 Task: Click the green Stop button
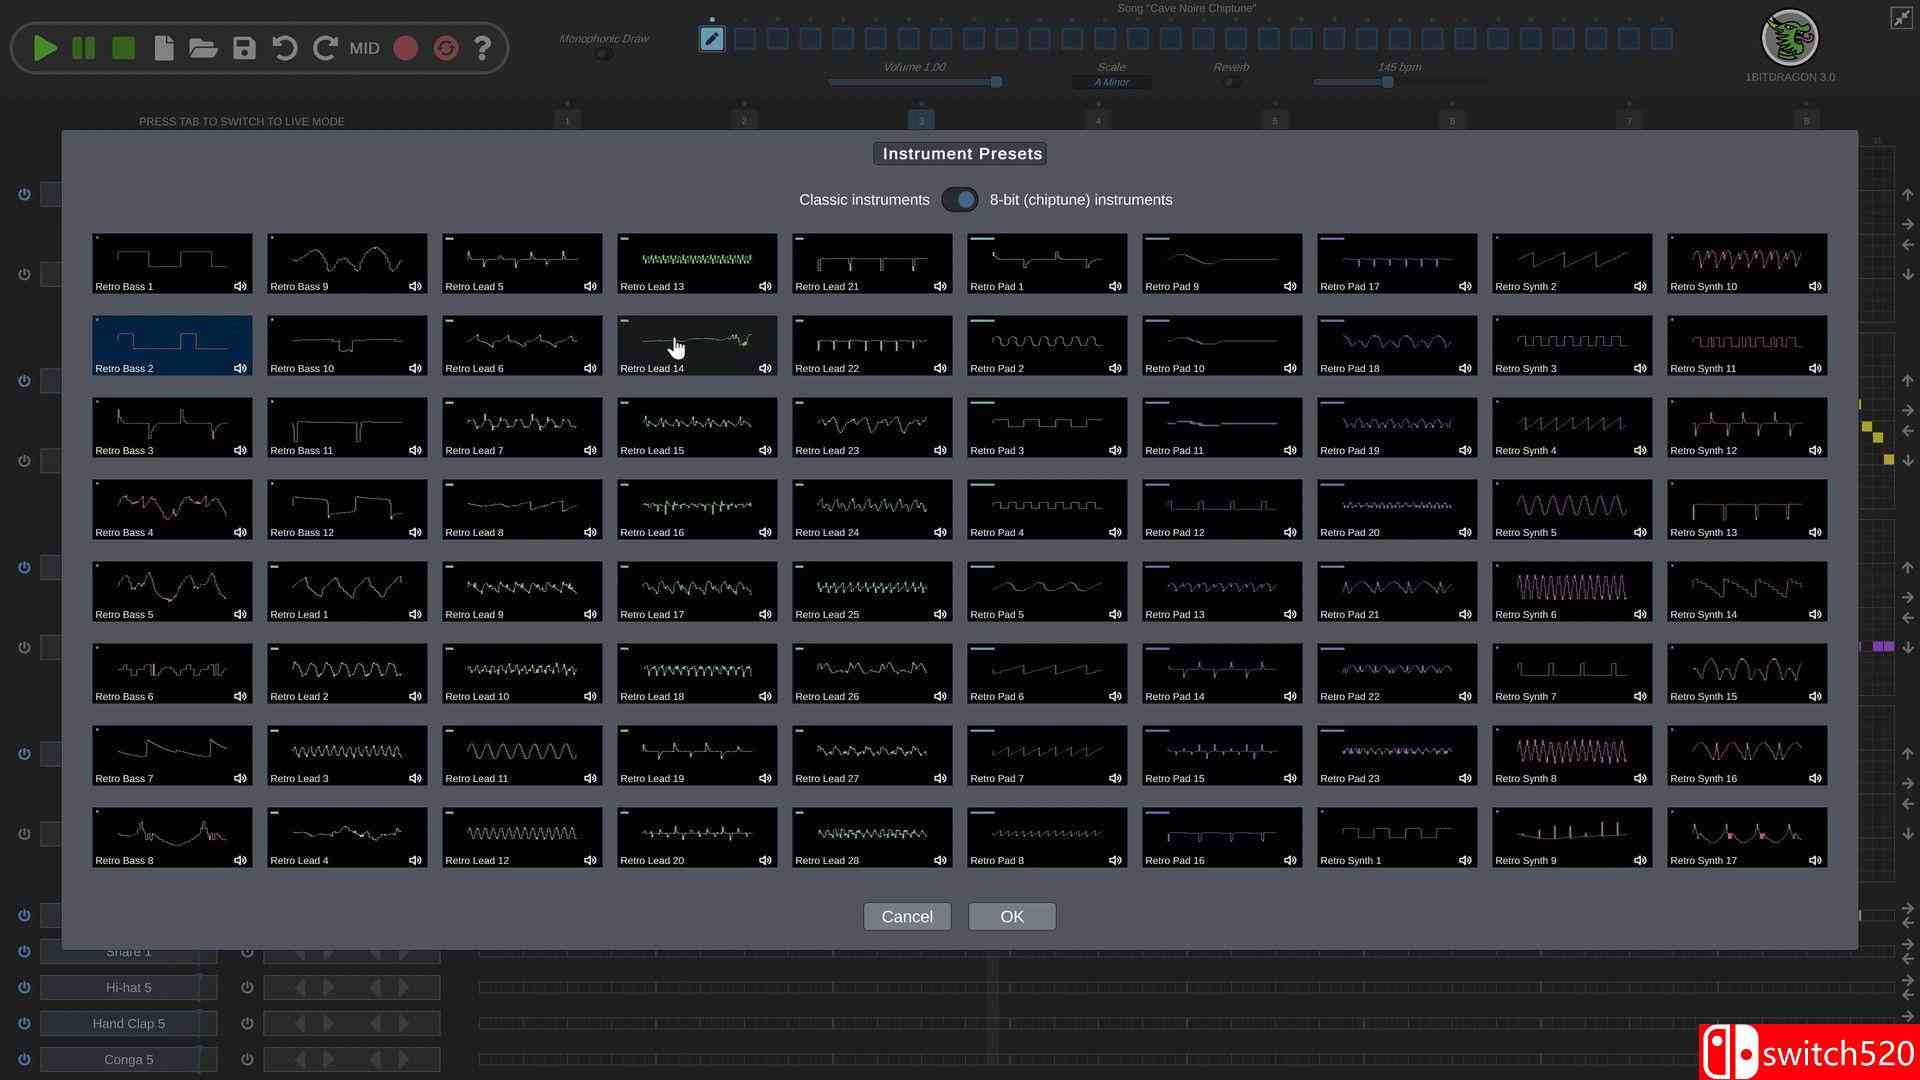tap(123, 48)
